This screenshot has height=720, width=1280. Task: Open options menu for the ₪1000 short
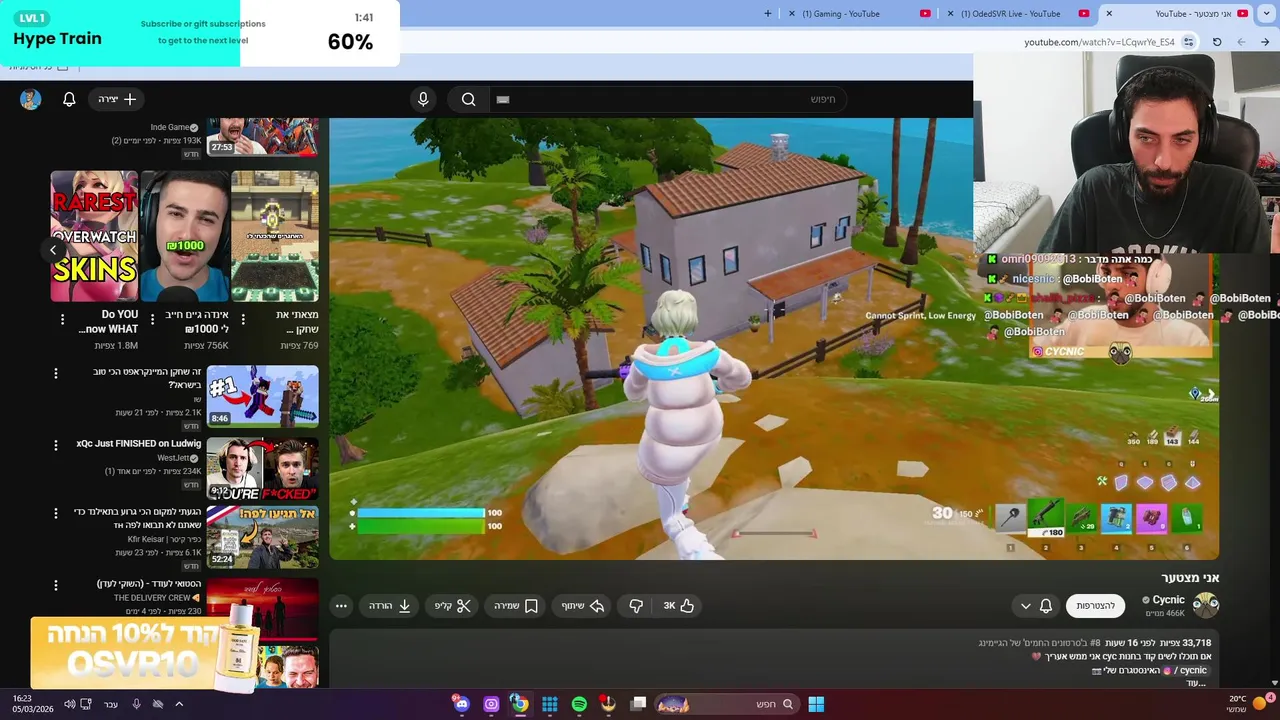(x=152, y=320)
